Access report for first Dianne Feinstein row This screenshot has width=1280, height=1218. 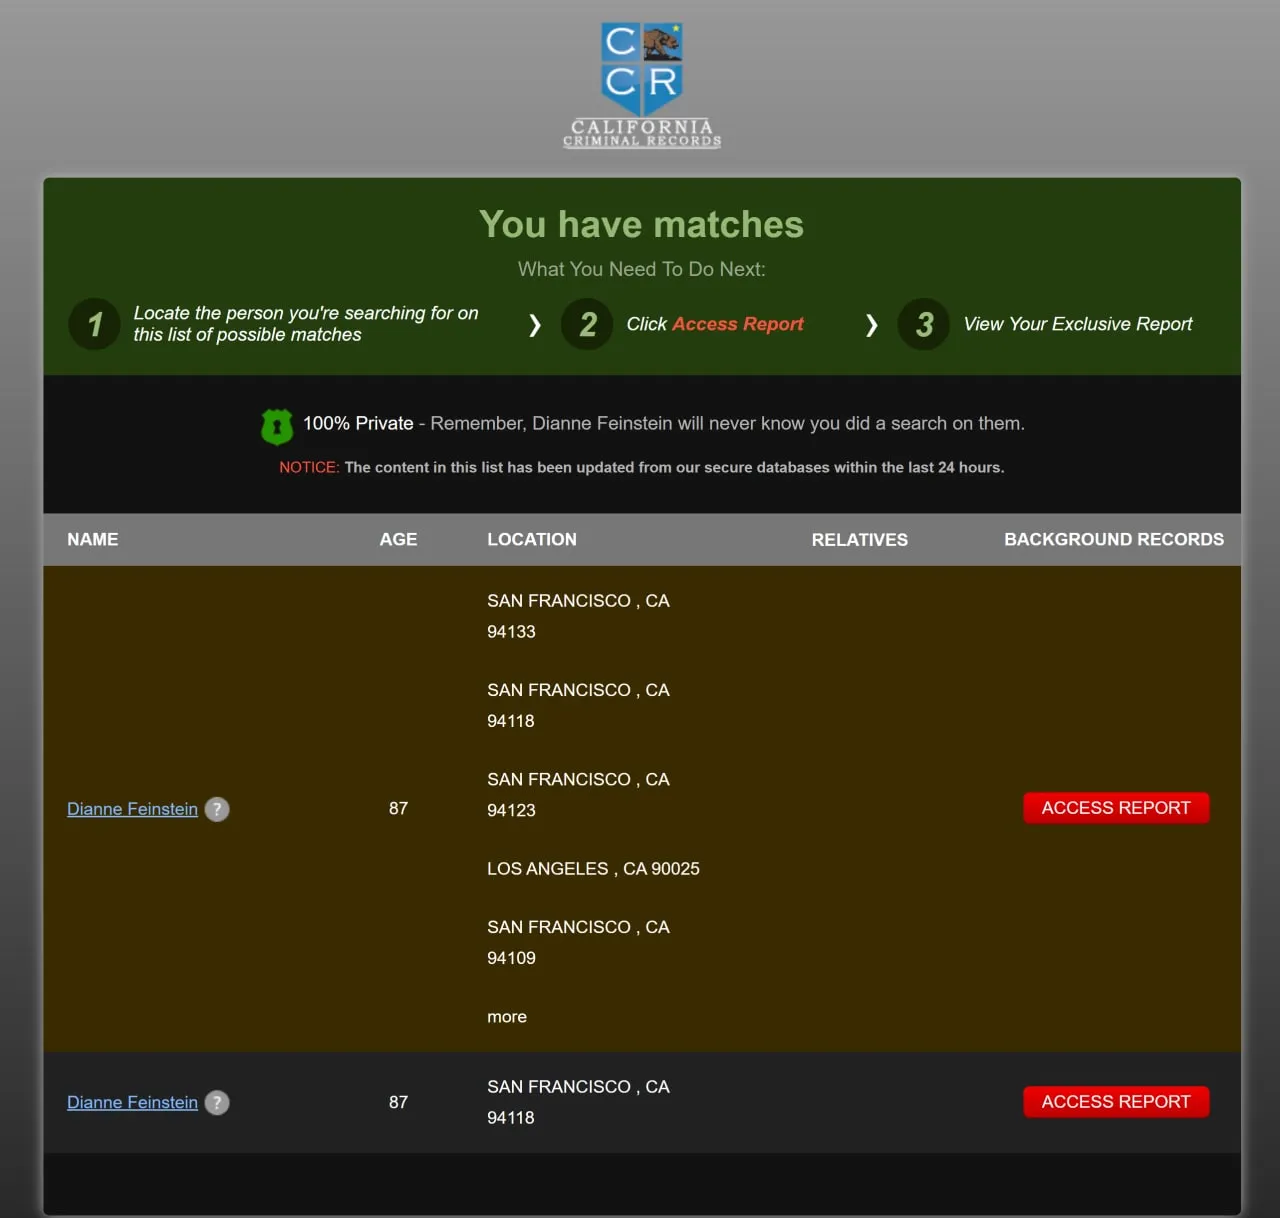pyautogui.click(x=1116, y=808)
